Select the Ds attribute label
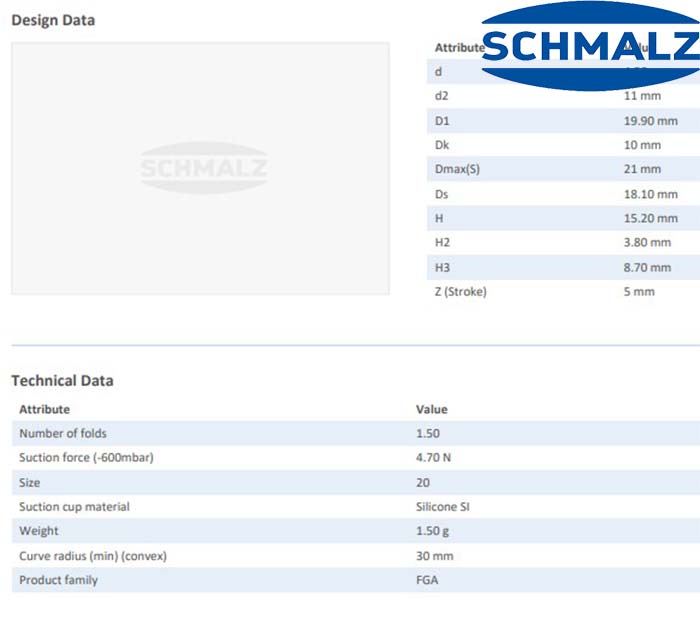 442,194
